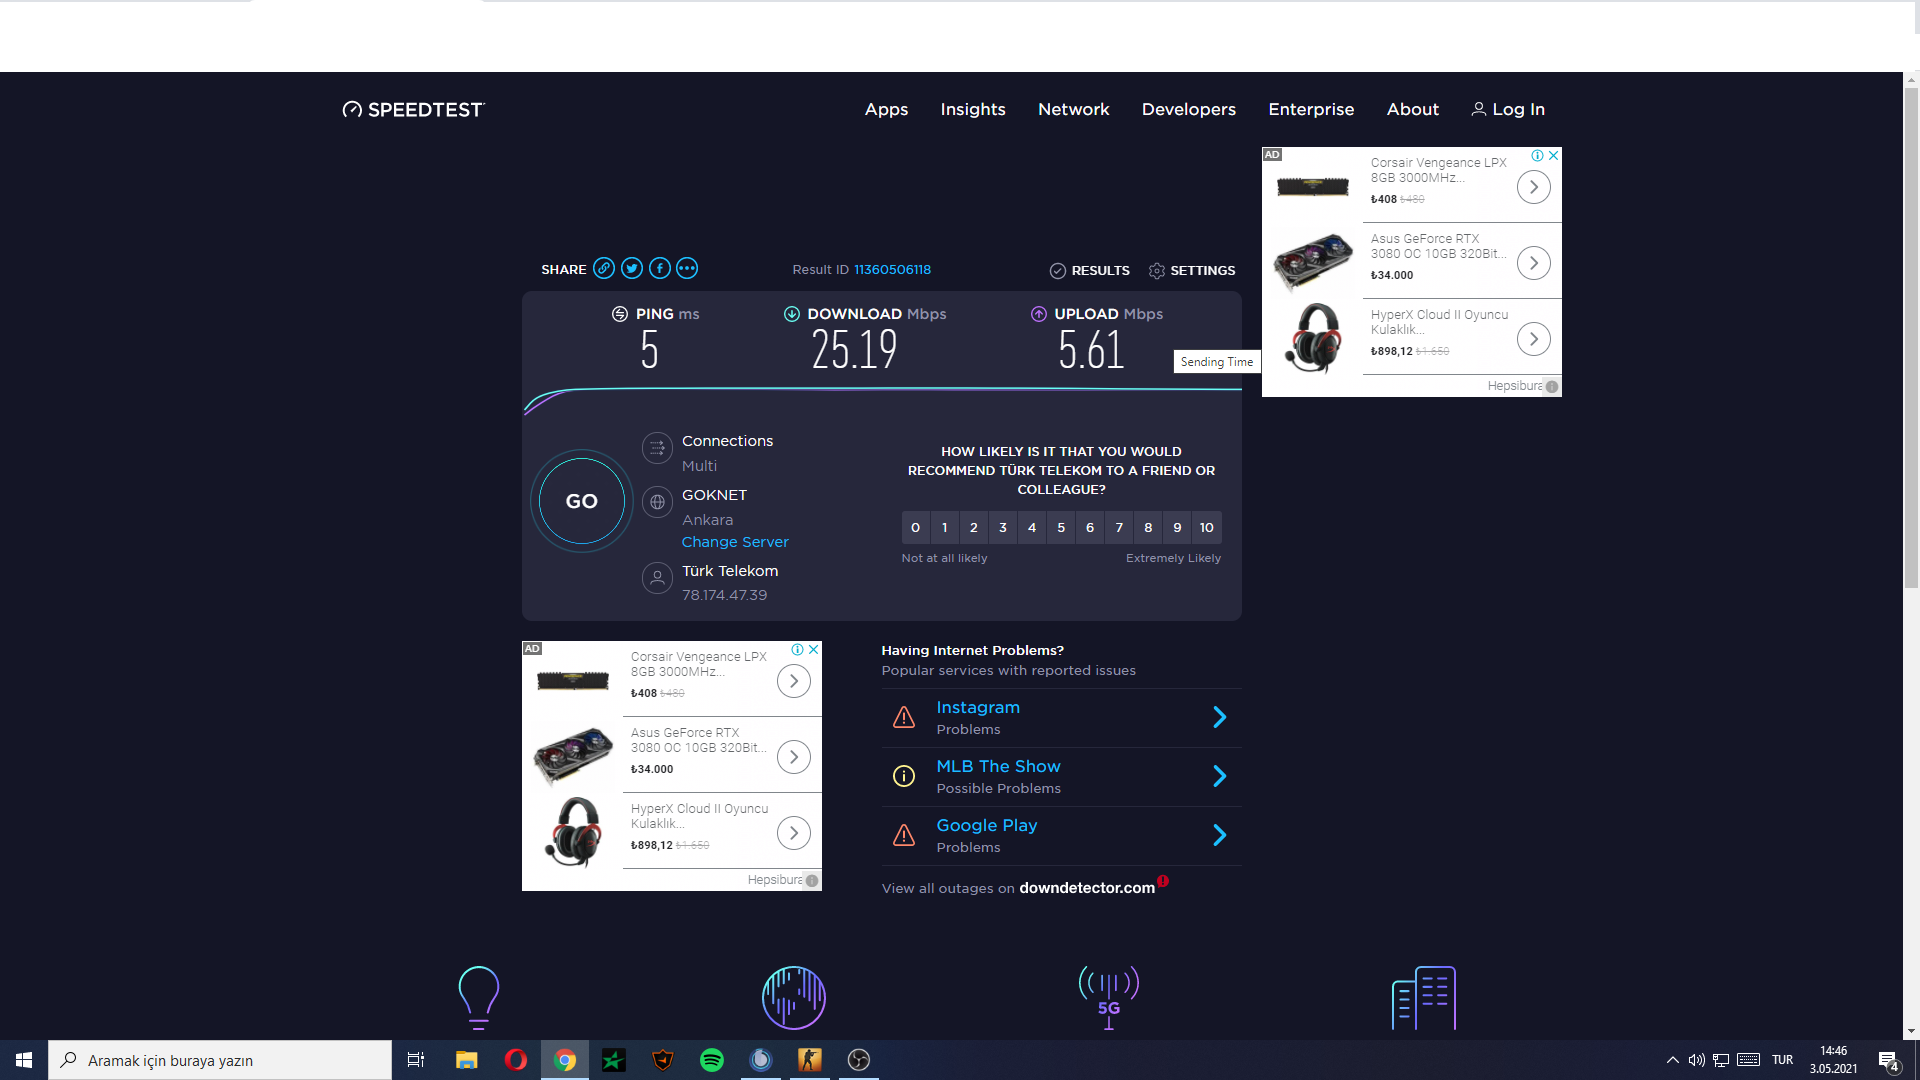Select rating 10 Extremely Likely
Image resolution: width=1920 pixels, height=1080 pixels.
tap(1207, 528)
